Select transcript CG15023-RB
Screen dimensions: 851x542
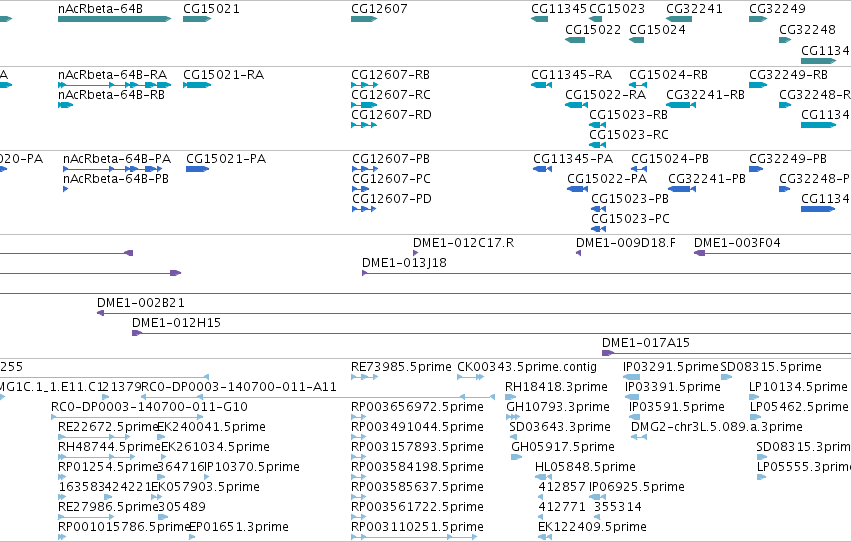point(597,125)
